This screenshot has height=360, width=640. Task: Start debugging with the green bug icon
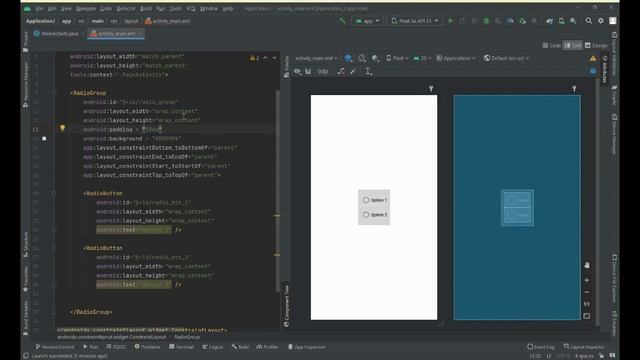(486, 21)
